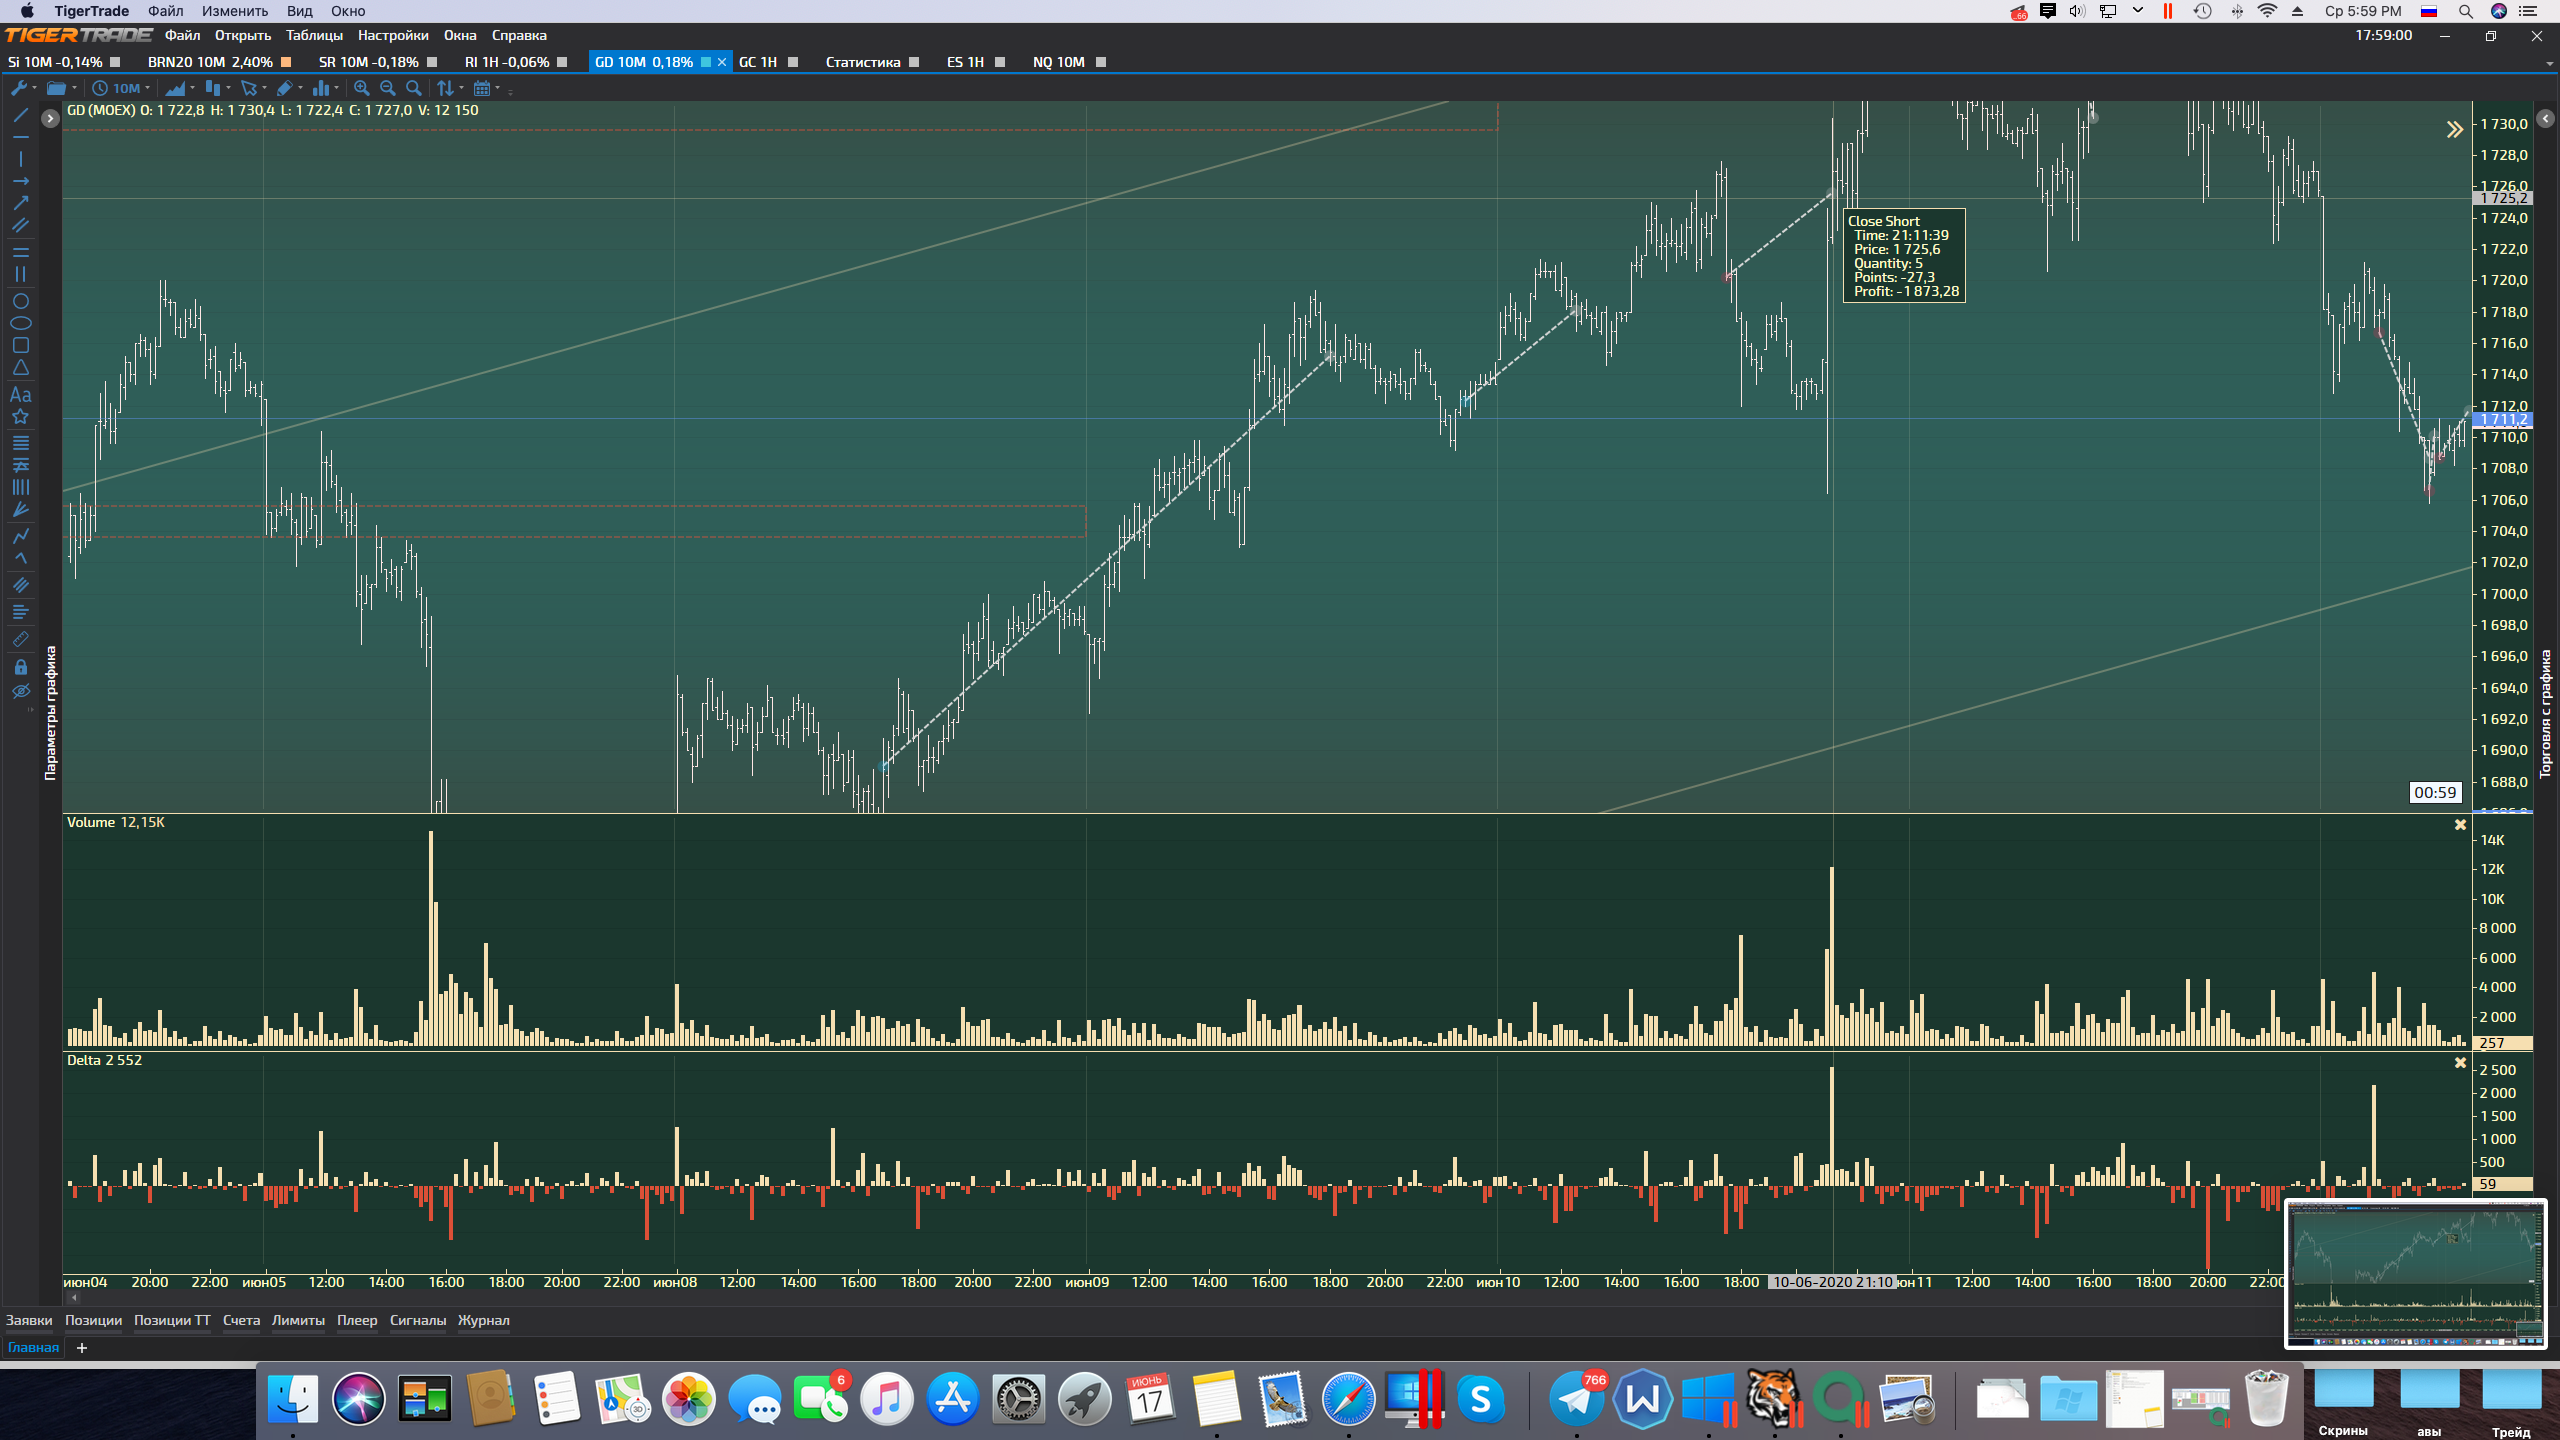2560x1440 pixels.
Task: Click the zoom in magnifier icon
Action: [362, 88]
